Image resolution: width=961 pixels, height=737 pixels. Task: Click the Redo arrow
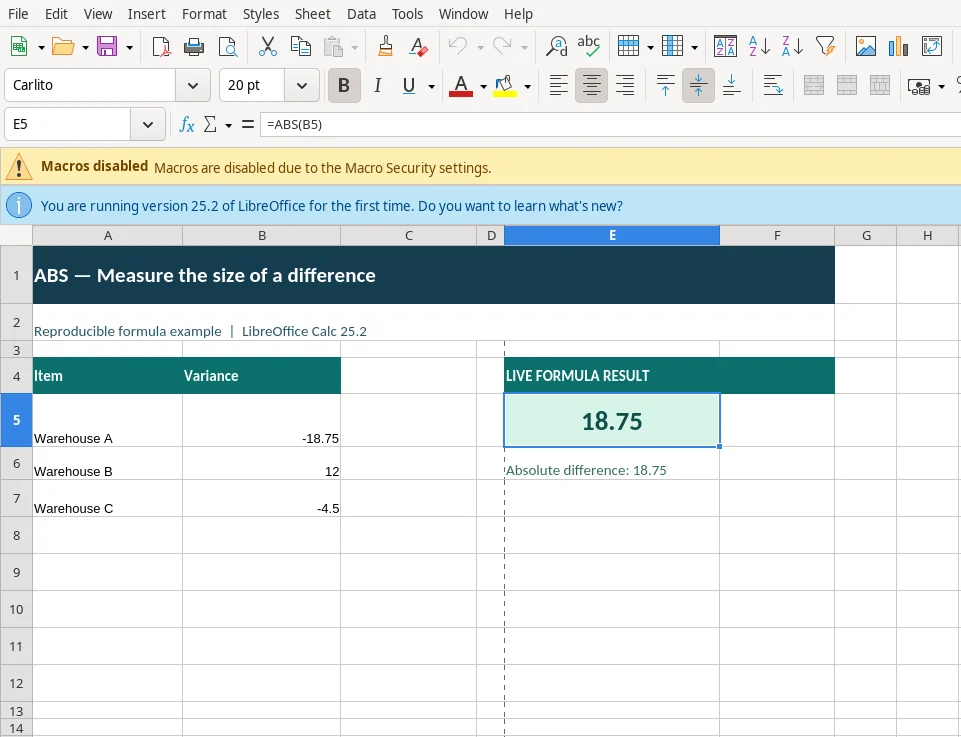502,47
